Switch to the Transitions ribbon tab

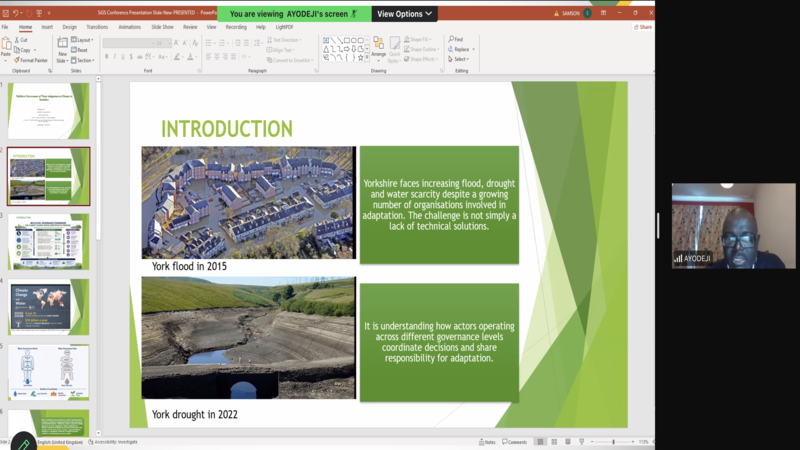tap(97, 27)
